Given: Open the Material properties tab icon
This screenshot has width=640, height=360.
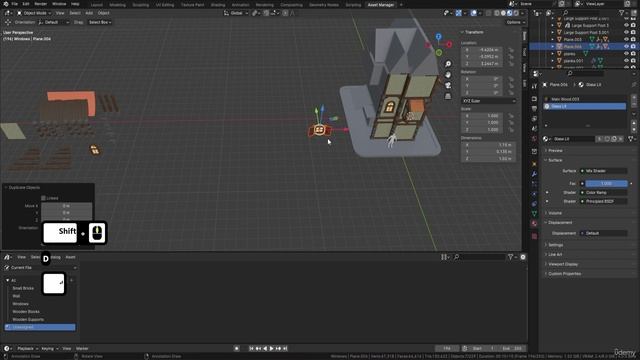Looking at the screenshot, I should click(534, 224).
